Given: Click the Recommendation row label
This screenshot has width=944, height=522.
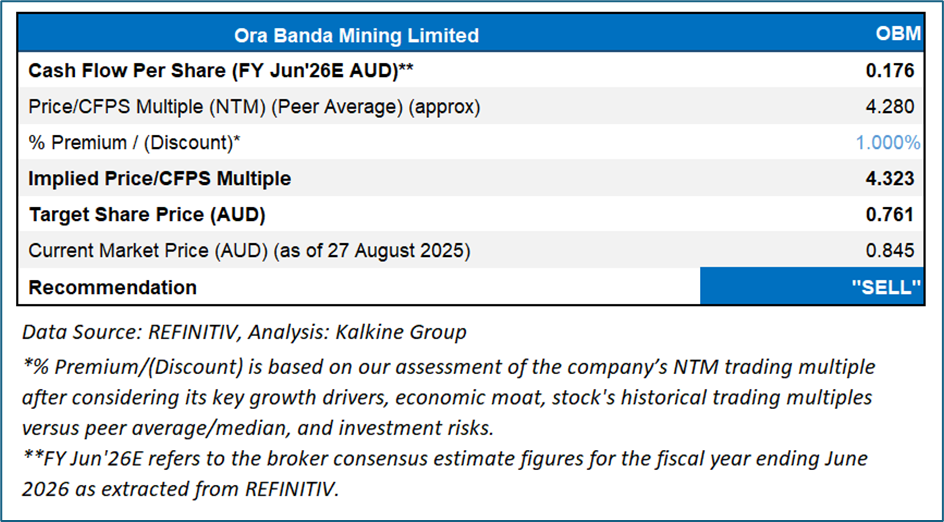Looking at the screenshot, I should click(x=113, y=287).
